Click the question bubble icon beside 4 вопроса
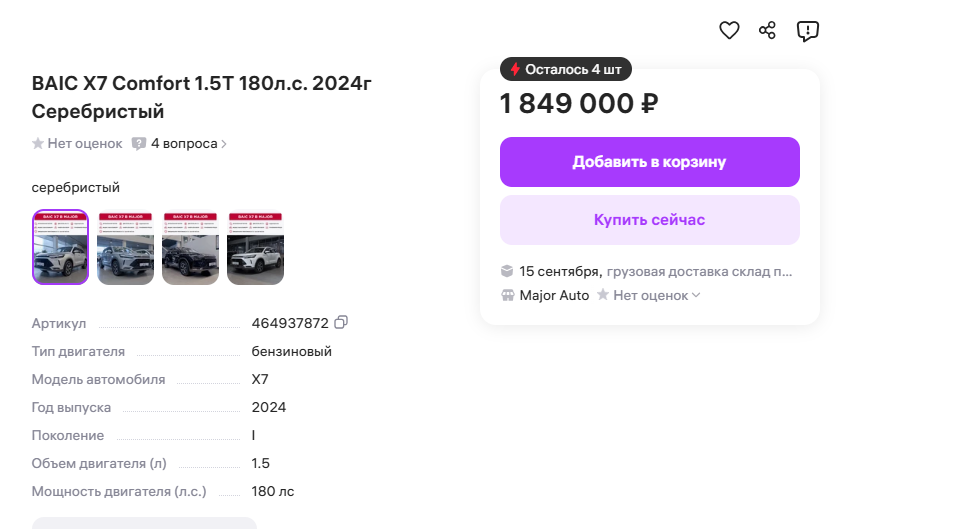967x529 pixels. [x=139, y=144]
